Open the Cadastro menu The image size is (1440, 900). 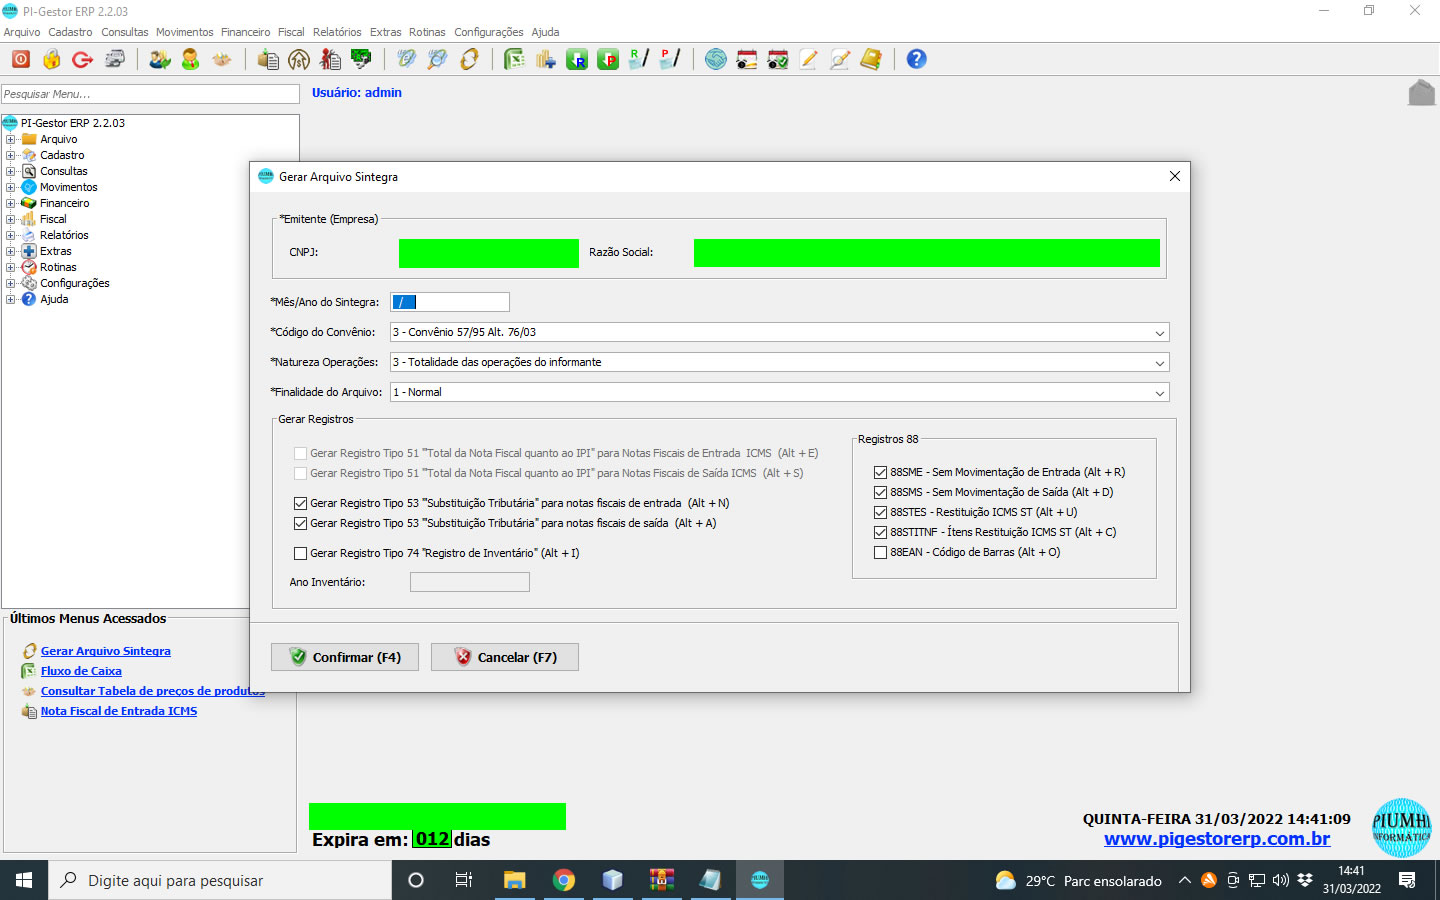coord(70,32)
